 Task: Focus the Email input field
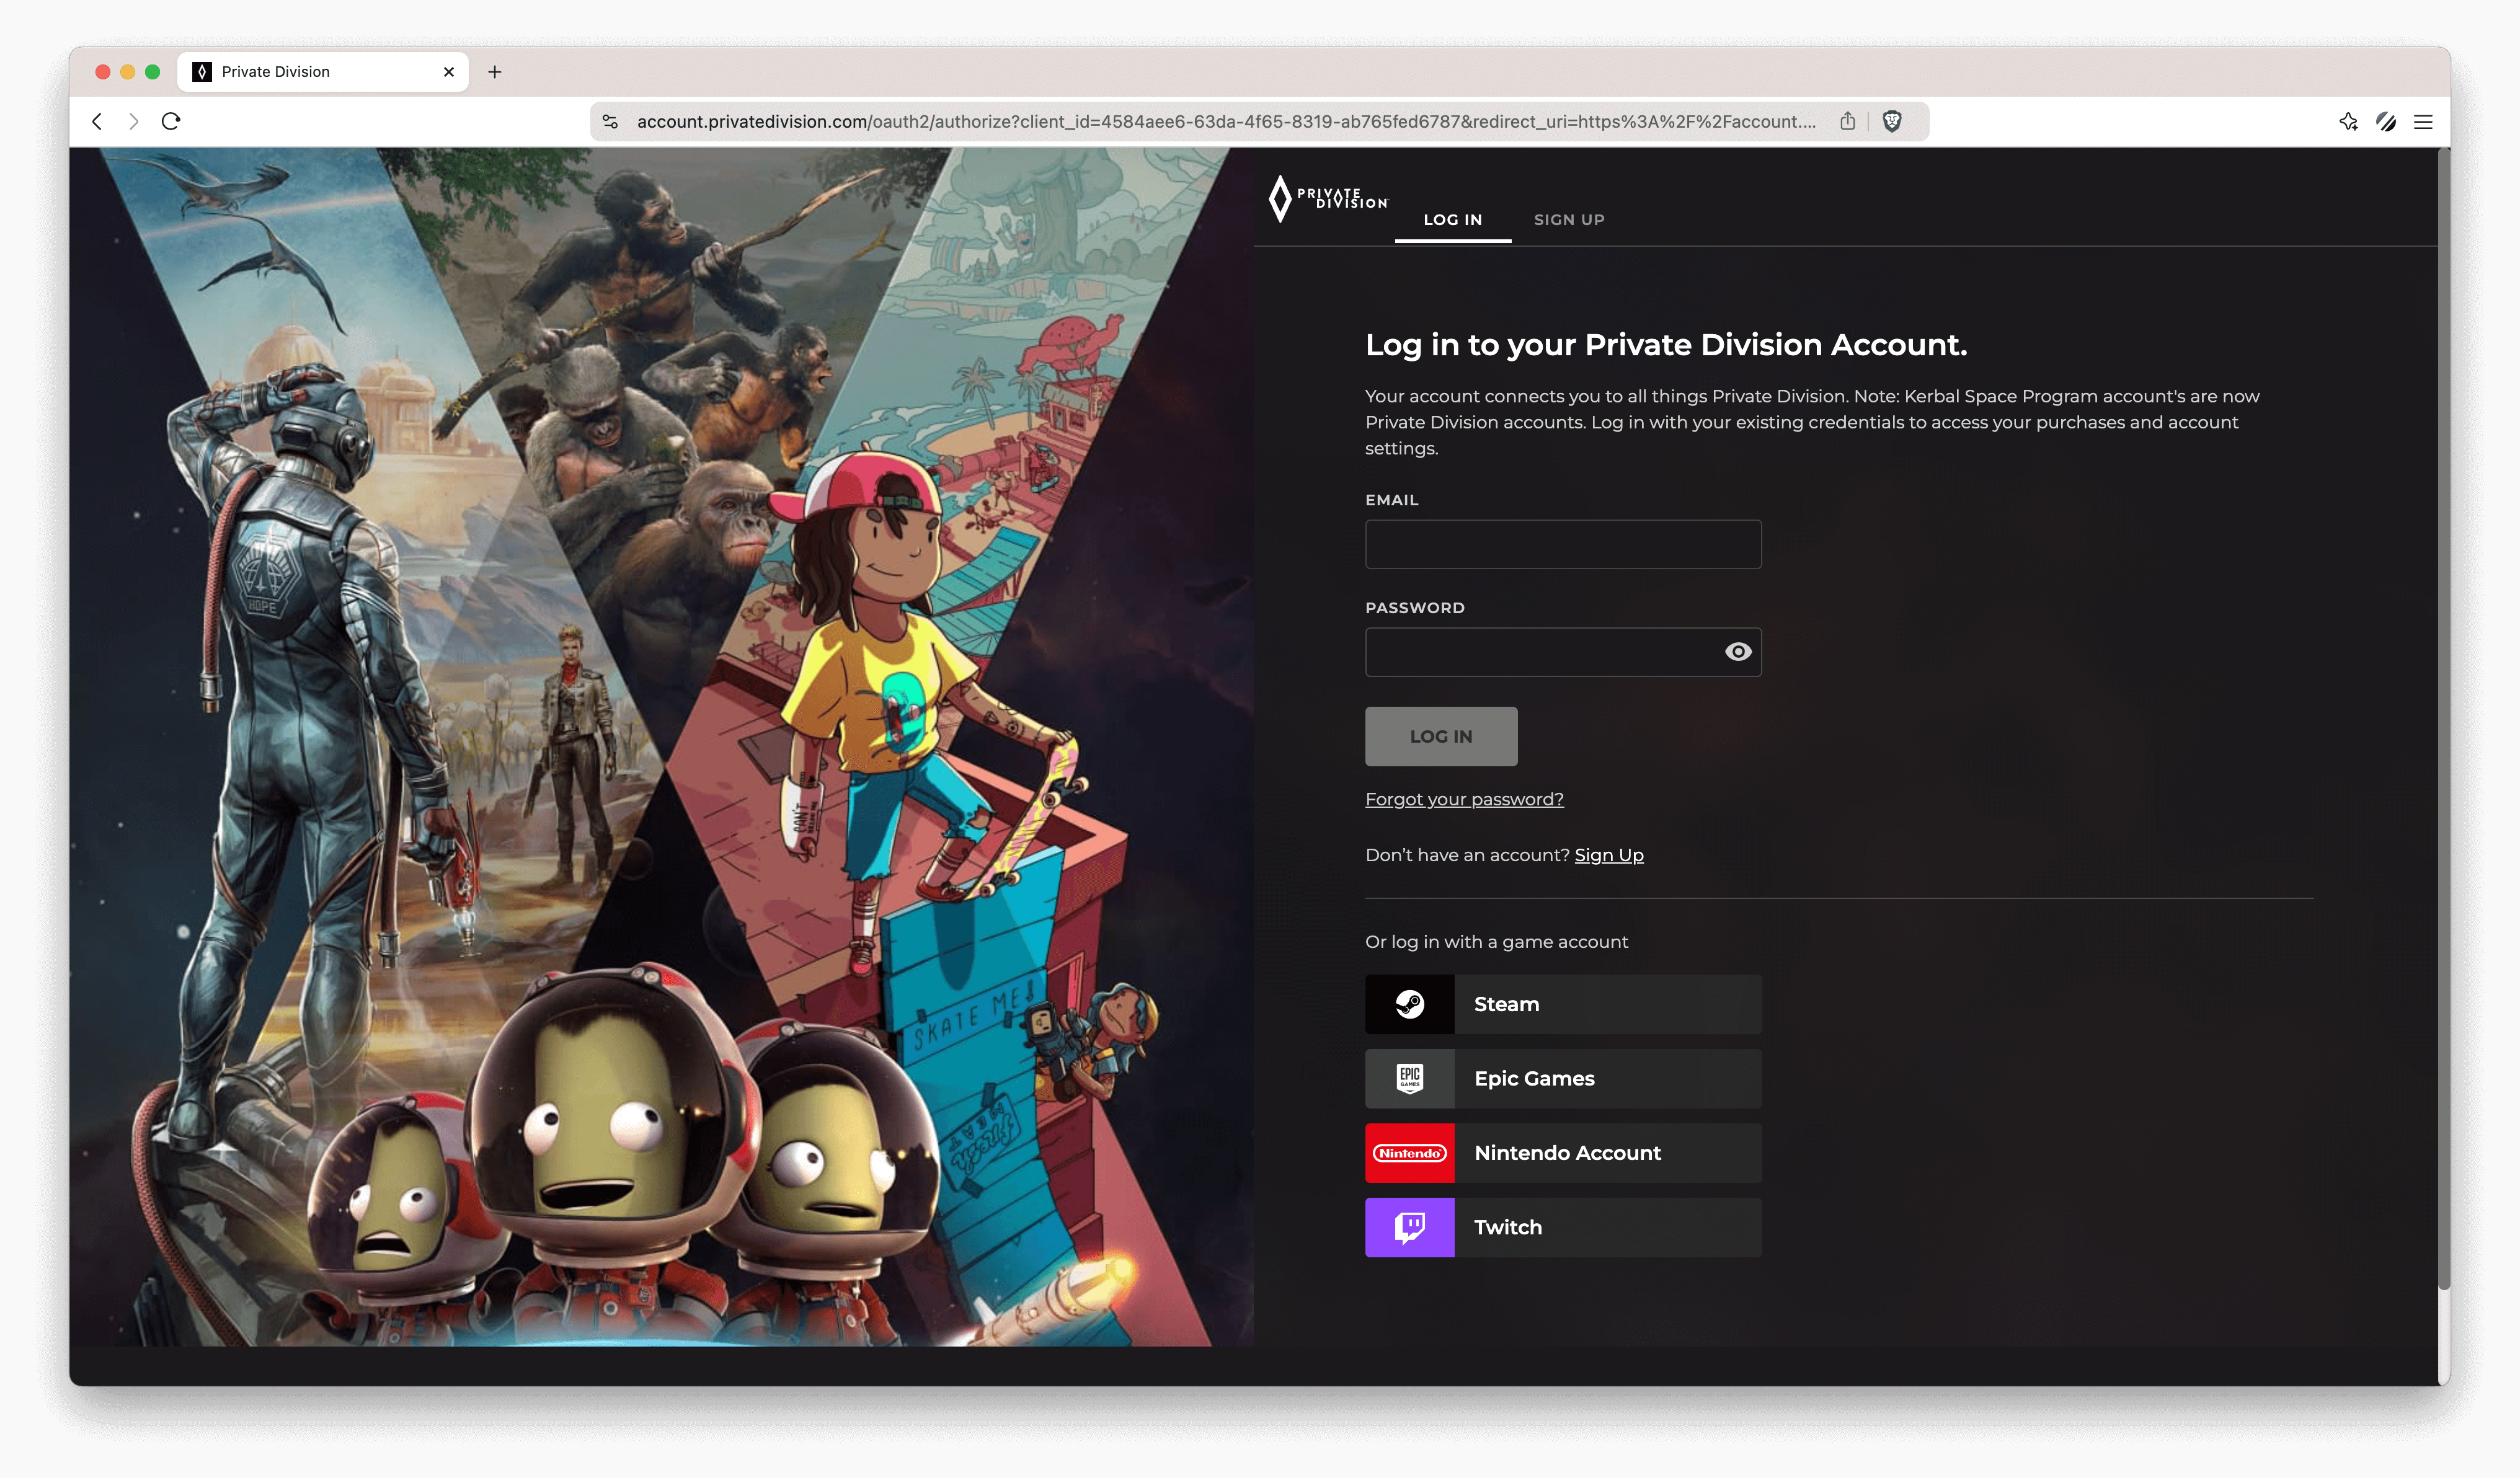point(1563,544)
